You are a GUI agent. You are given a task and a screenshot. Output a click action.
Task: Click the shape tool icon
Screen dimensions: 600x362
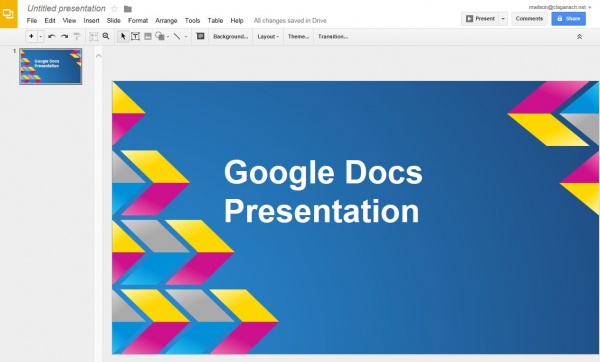[160, 36]
